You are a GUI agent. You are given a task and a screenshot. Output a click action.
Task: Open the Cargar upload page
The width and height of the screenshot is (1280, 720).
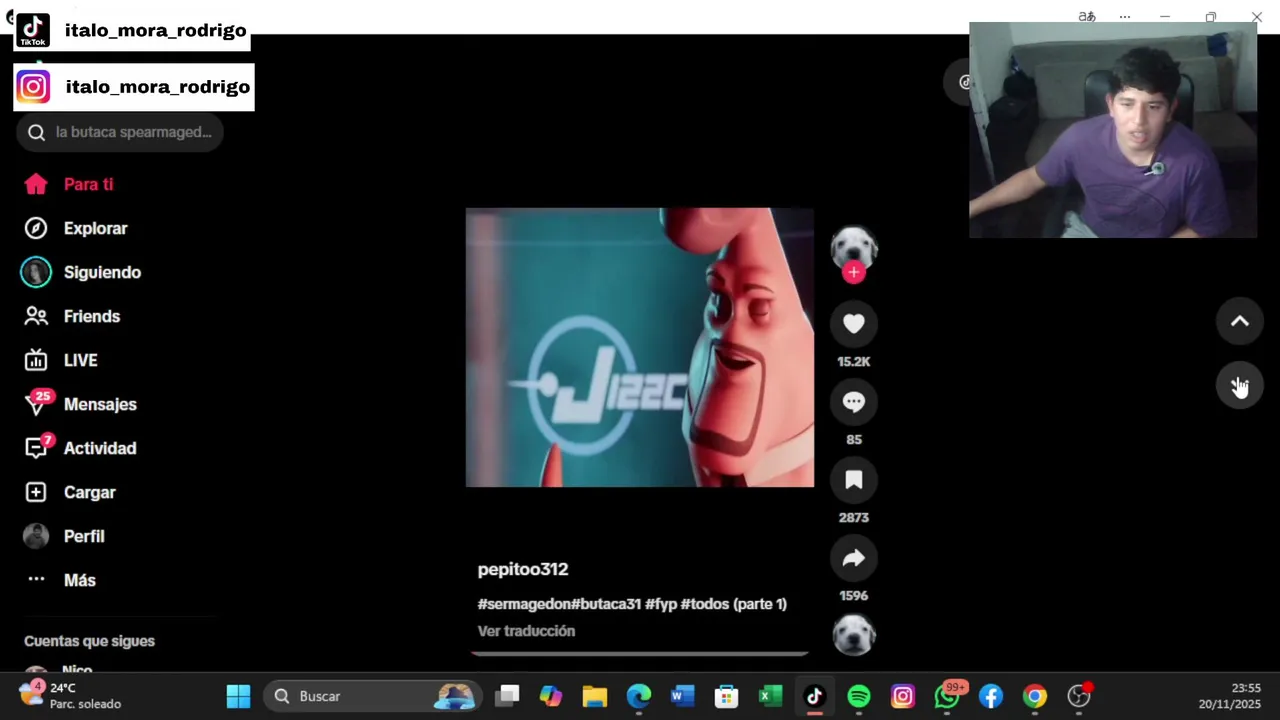[x=70, y=492]
